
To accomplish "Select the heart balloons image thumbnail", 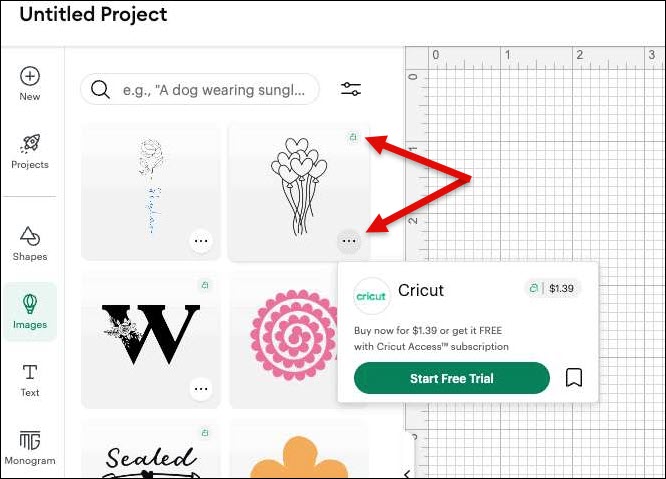I will [299, 192].
